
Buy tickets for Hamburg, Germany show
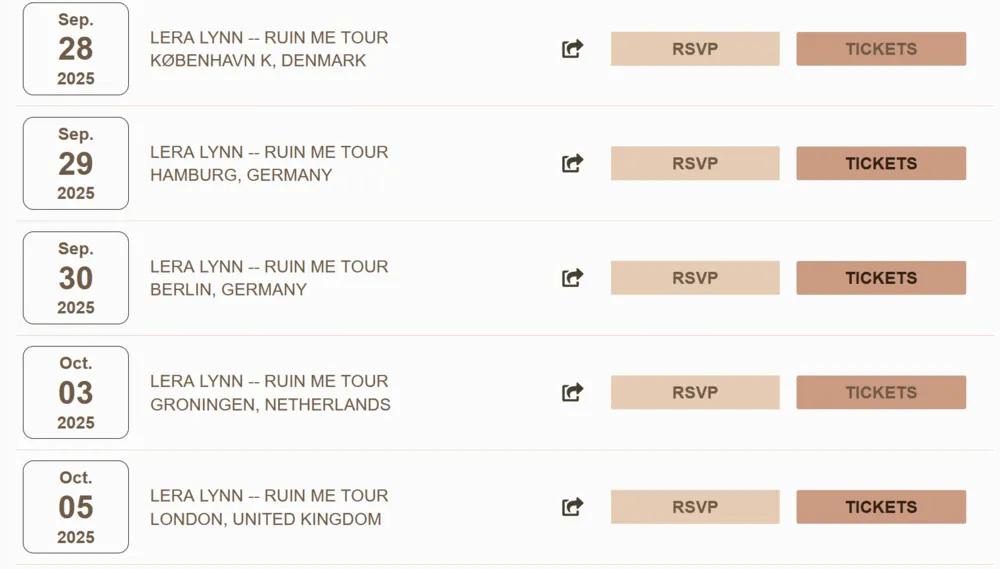(881, 163)
